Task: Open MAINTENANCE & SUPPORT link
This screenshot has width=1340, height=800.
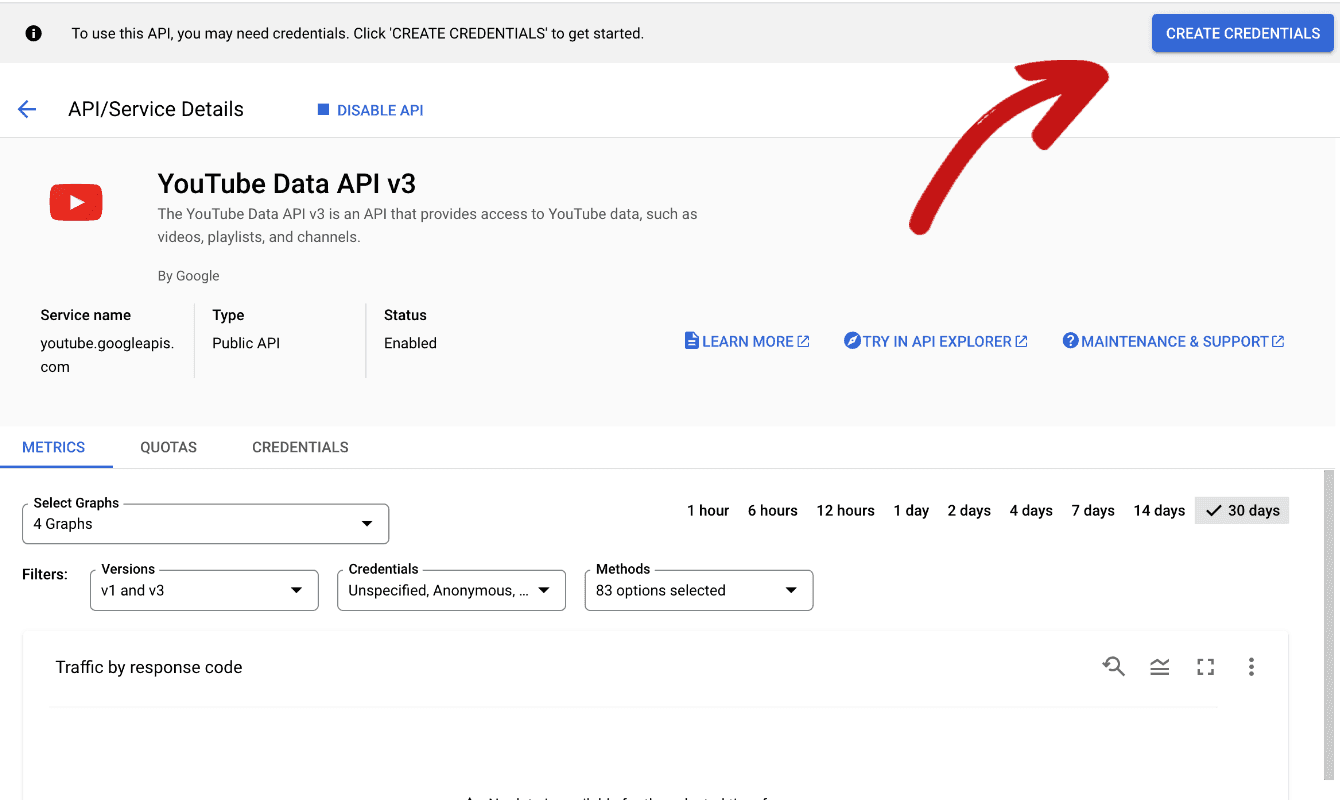Action: click(1173, 341)
